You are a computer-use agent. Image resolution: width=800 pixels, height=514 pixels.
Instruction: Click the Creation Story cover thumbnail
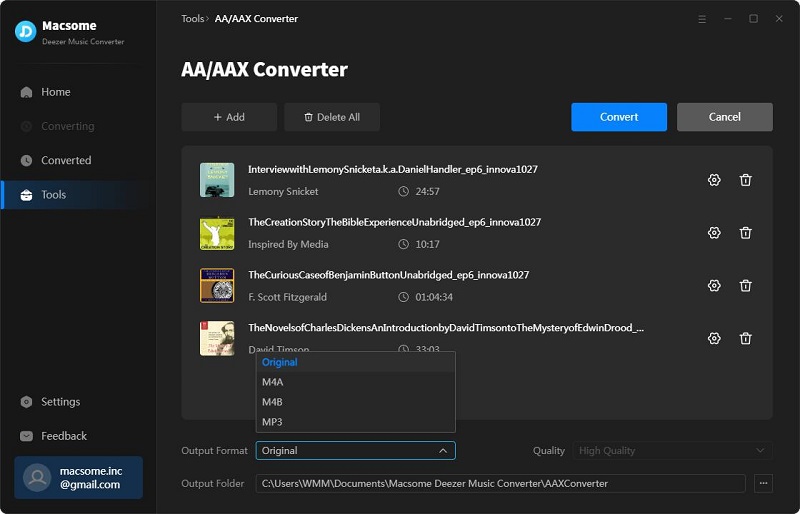coord(217,233)
